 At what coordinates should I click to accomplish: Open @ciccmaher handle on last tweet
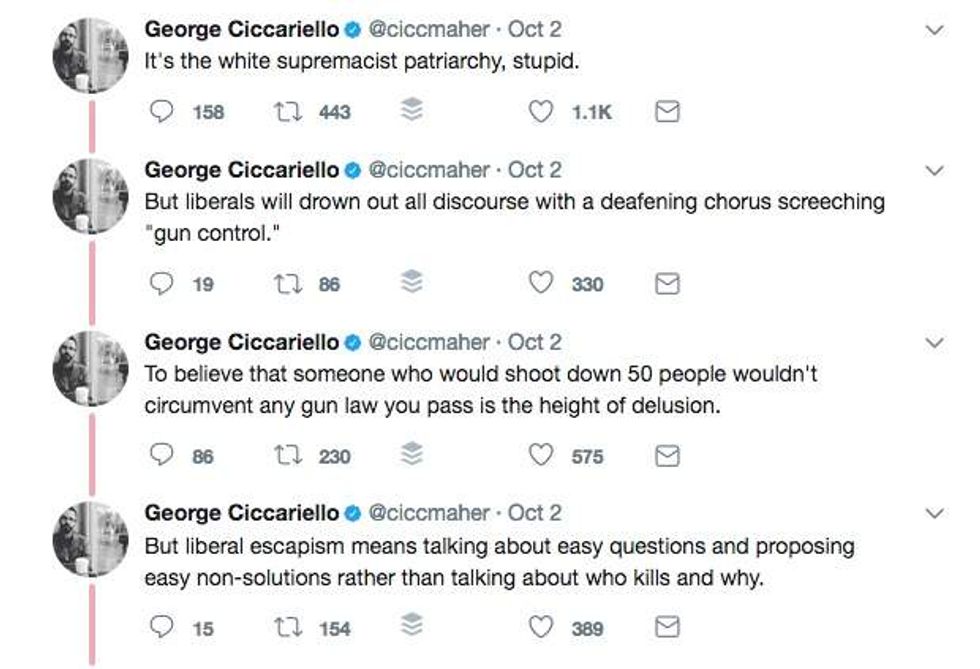(x=430, y=513)
